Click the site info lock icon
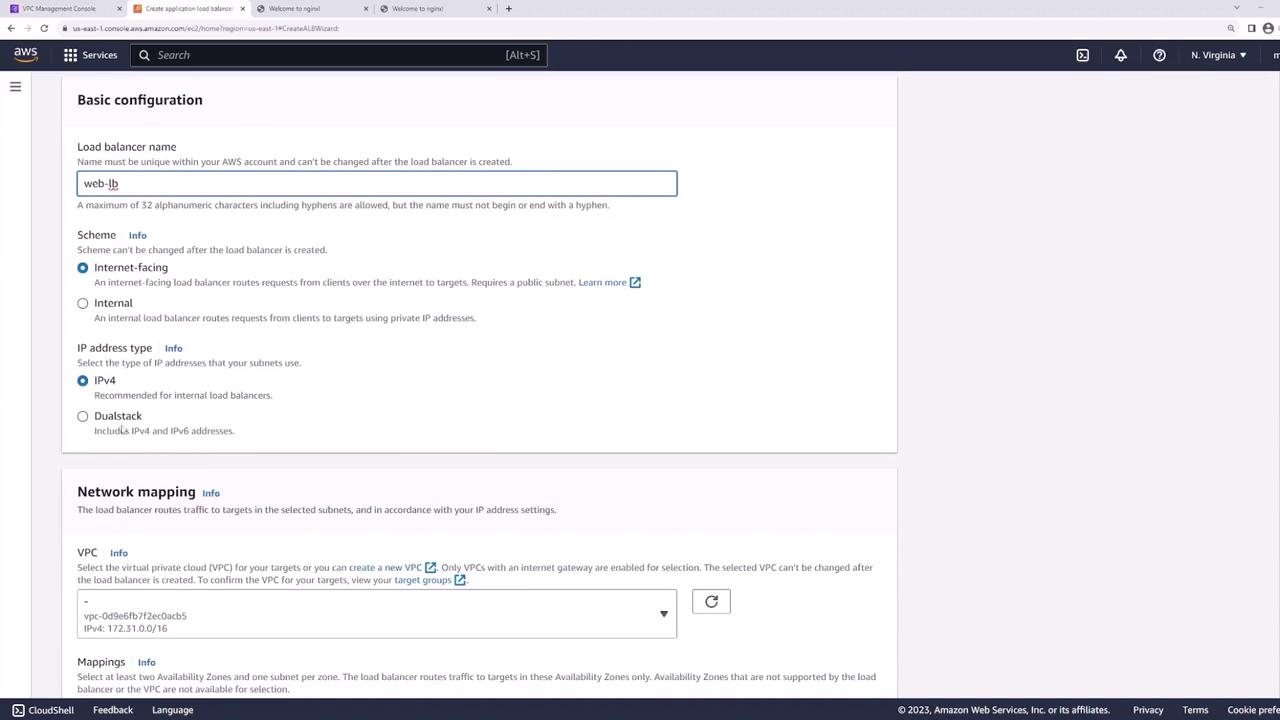 63,28
